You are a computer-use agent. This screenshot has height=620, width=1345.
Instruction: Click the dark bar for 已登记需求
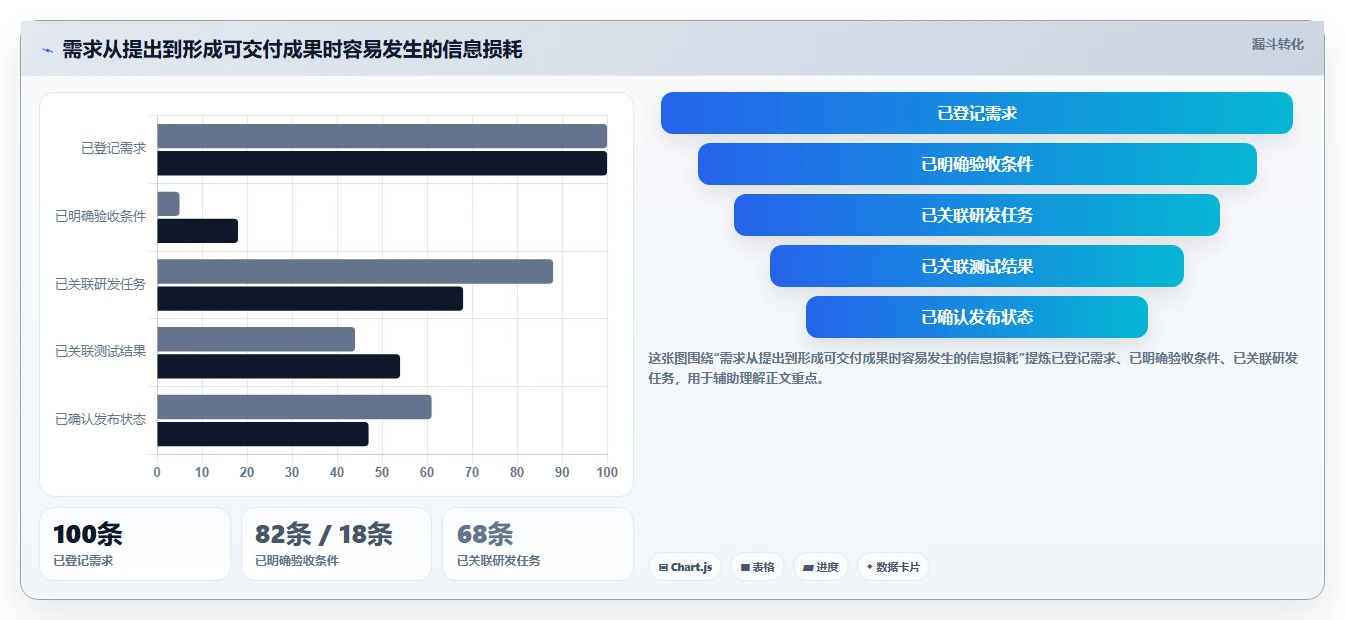(382, 163)
